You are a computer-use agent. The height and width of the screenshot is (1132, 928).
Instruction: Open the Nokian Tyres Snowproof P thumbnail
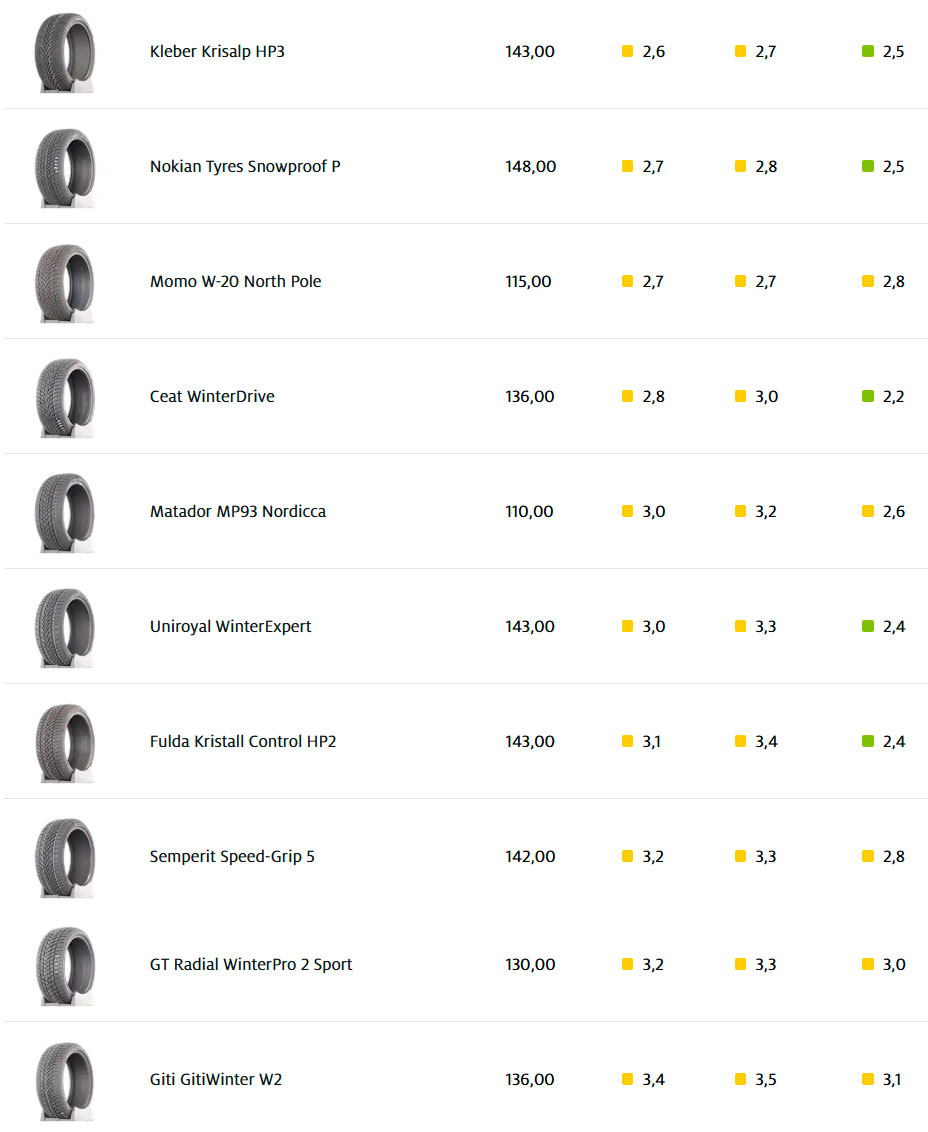(x=65, y=167)
